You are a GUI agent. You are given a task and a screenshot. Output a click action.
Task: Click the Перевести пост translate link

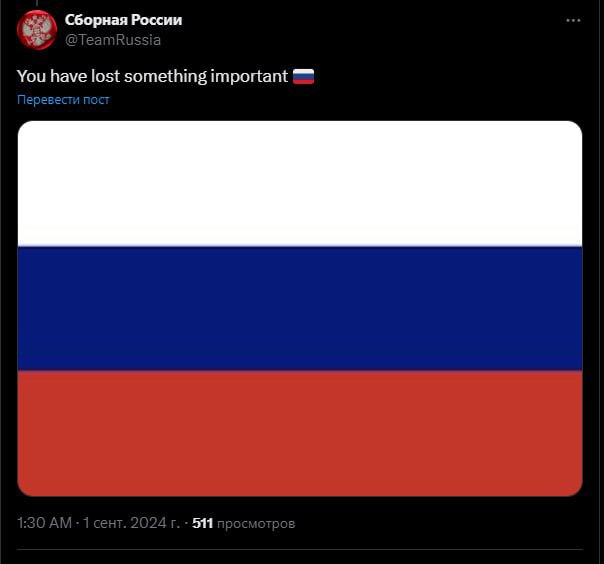click(63, 100)
